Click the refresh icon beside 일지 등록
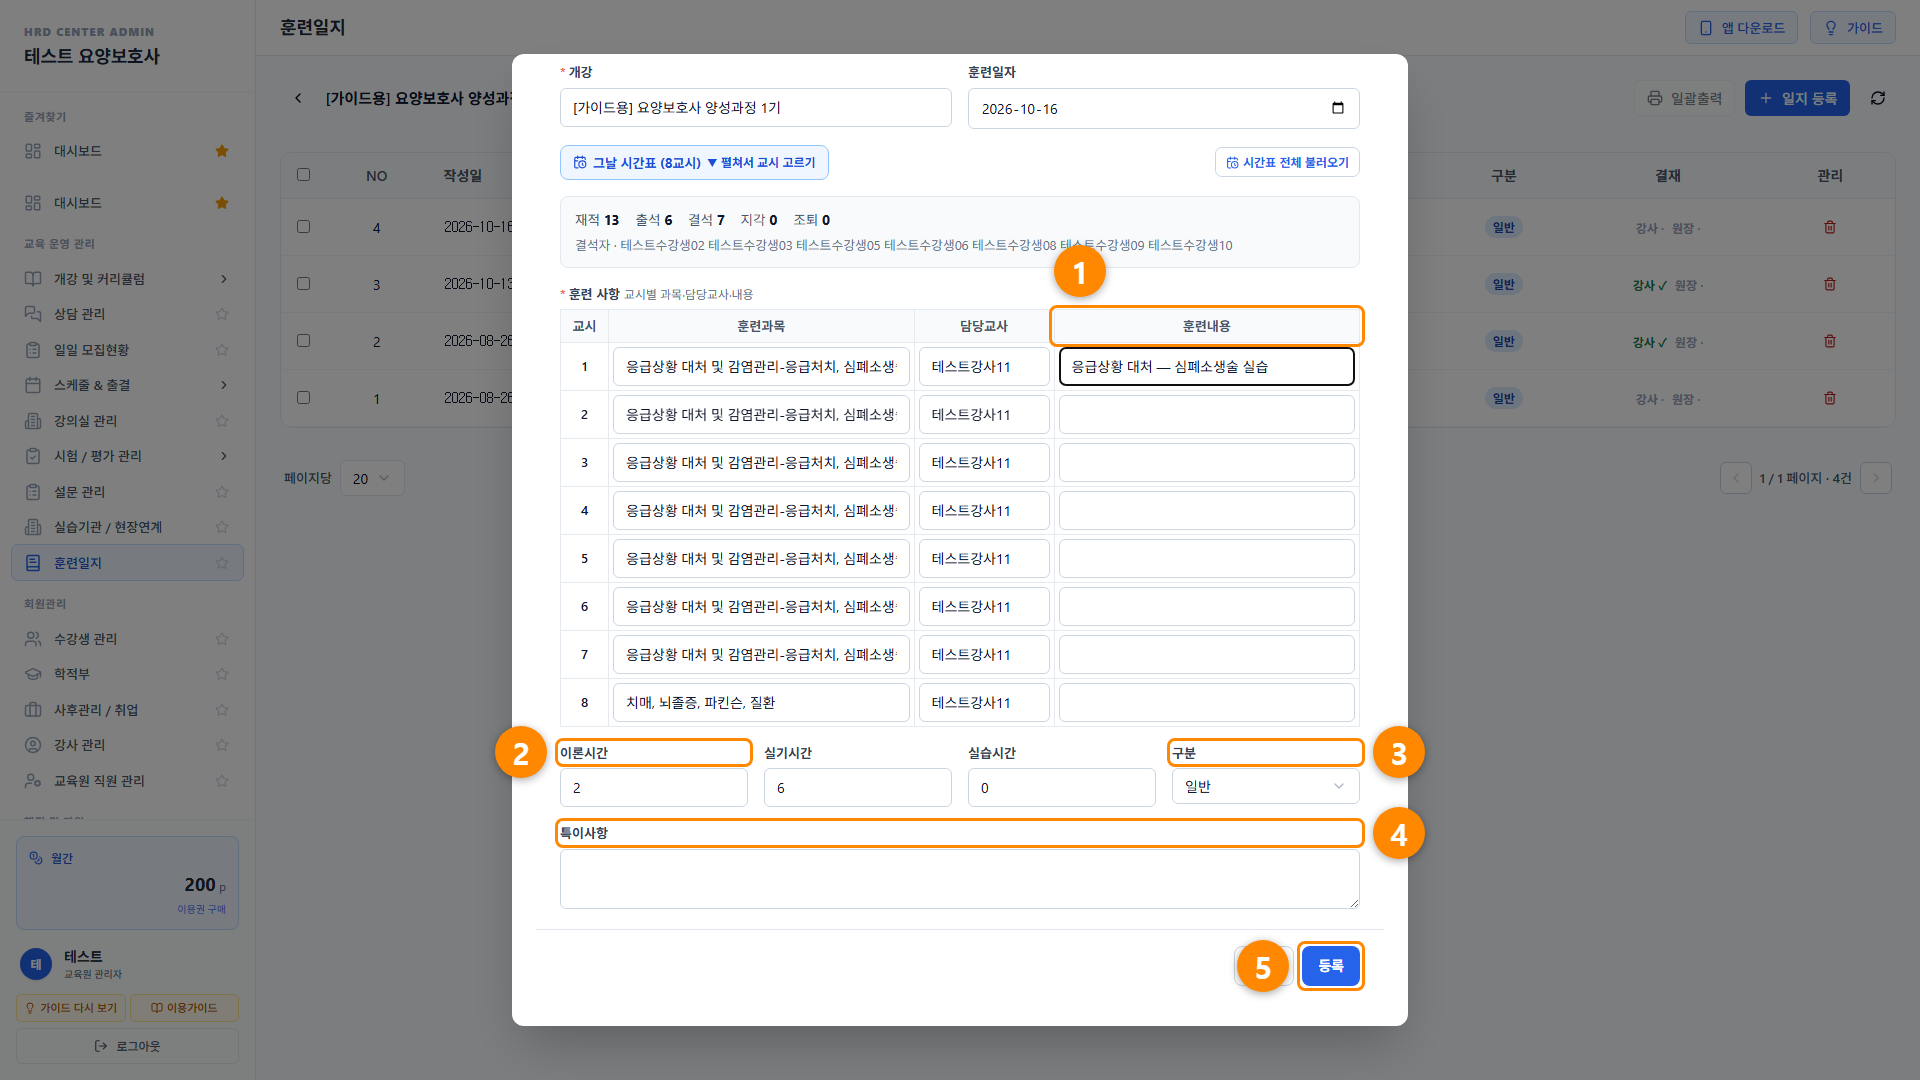 (1878, 98)
